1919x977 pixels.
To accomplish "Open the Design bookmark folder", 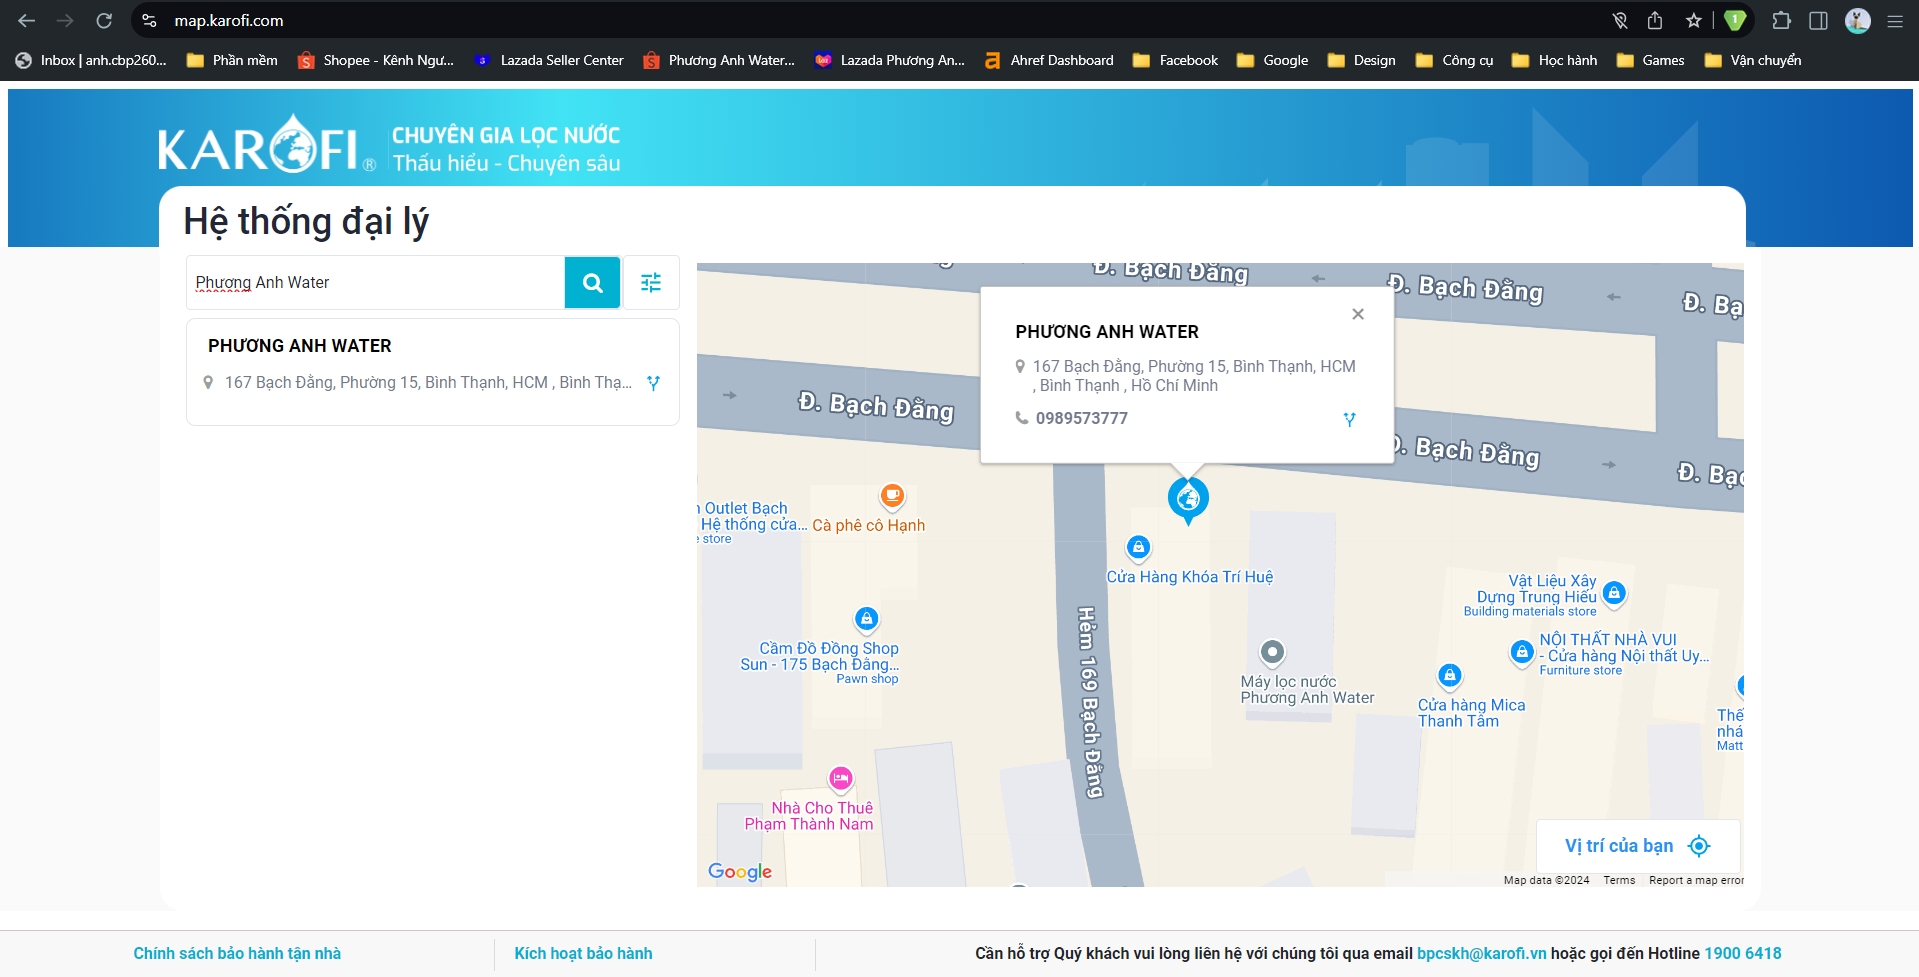I will point(1362,60).
